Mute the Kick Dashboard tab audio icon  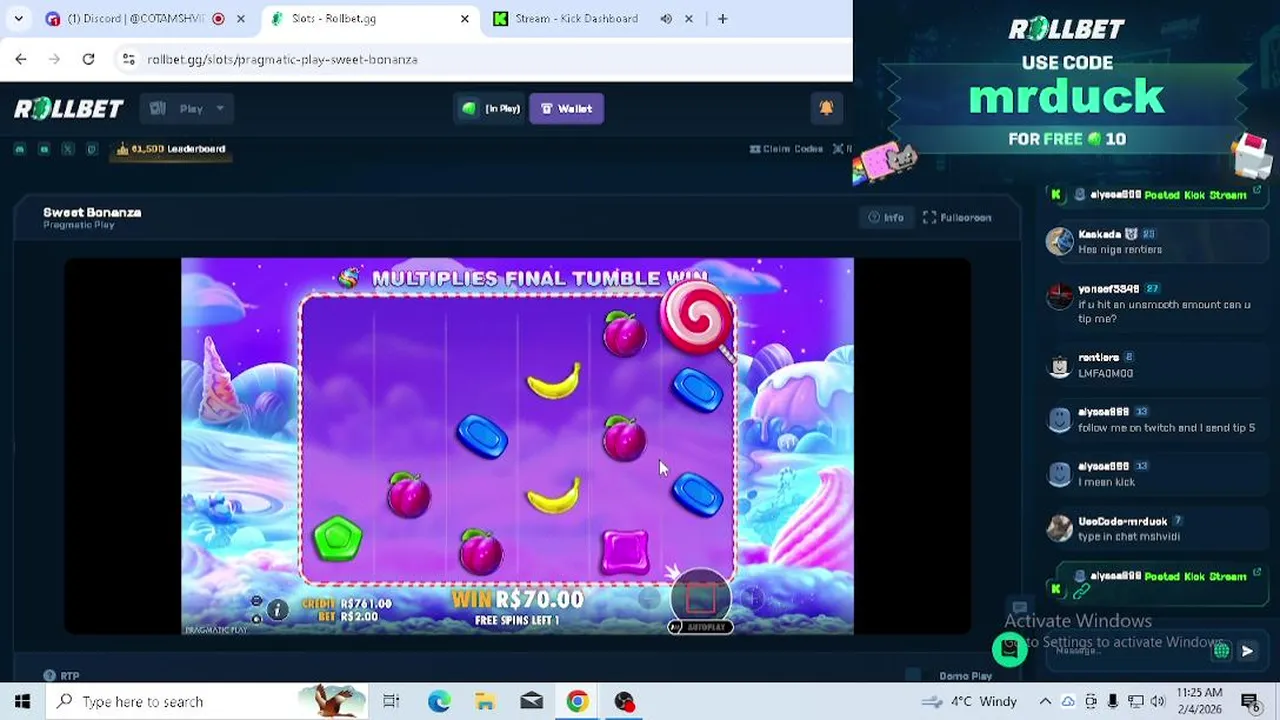coord(666,18)
